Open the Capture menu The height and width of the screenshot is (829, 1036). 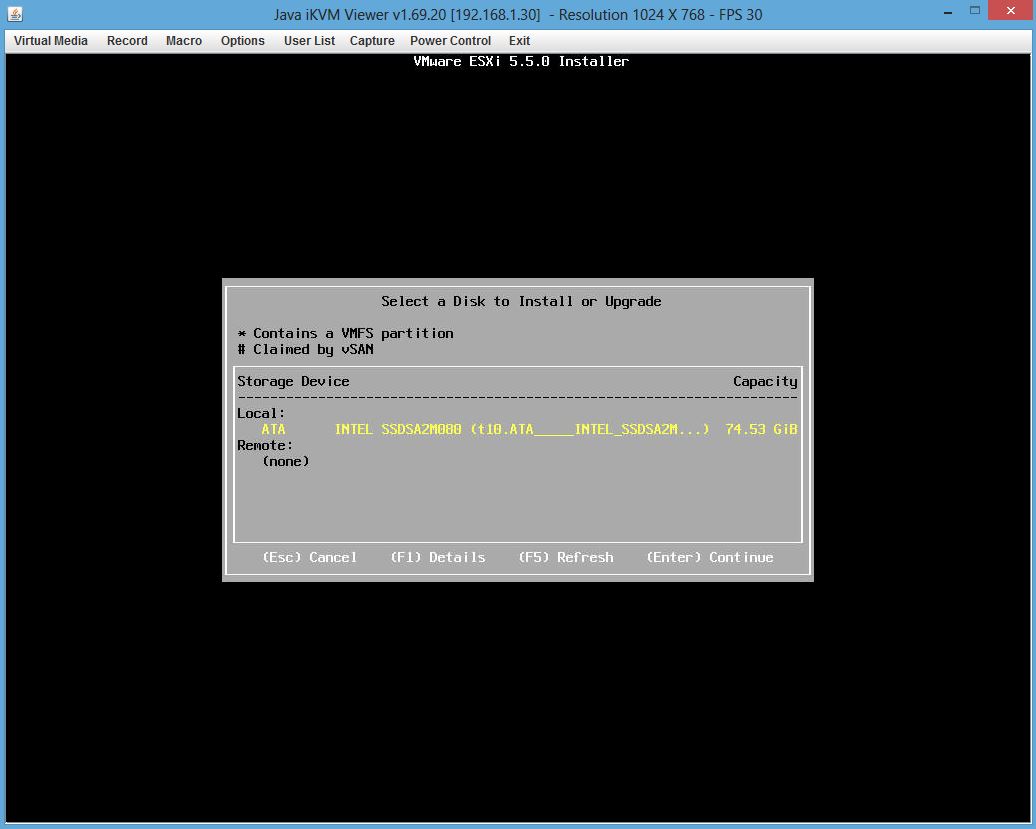(x=372, y=41)
